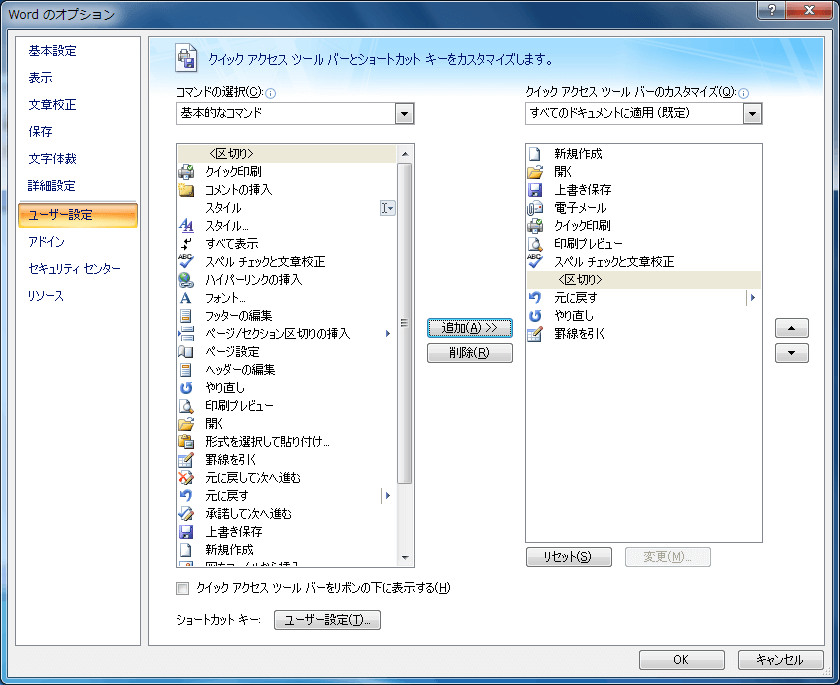
Task: Click info icon beside クイック アクセス customize label
Action: point(744,94)
